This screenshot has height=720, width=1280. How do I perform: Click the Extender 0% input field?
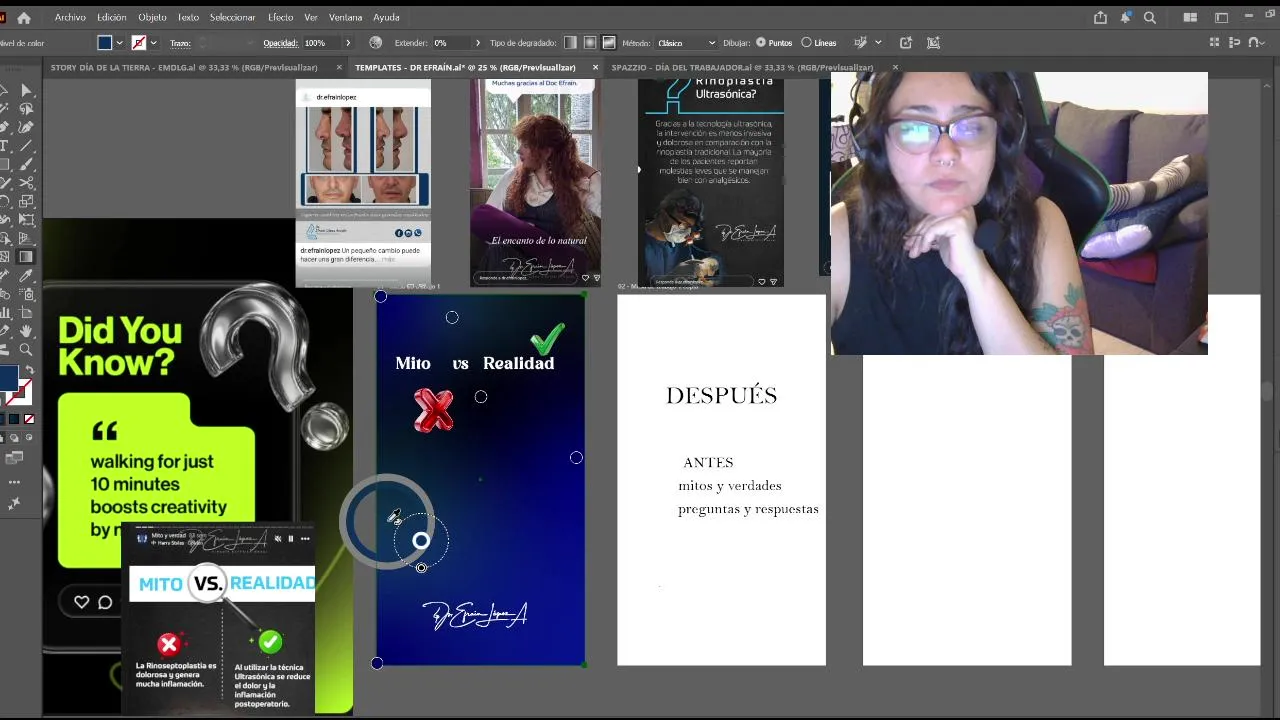(x=451, y=43)
